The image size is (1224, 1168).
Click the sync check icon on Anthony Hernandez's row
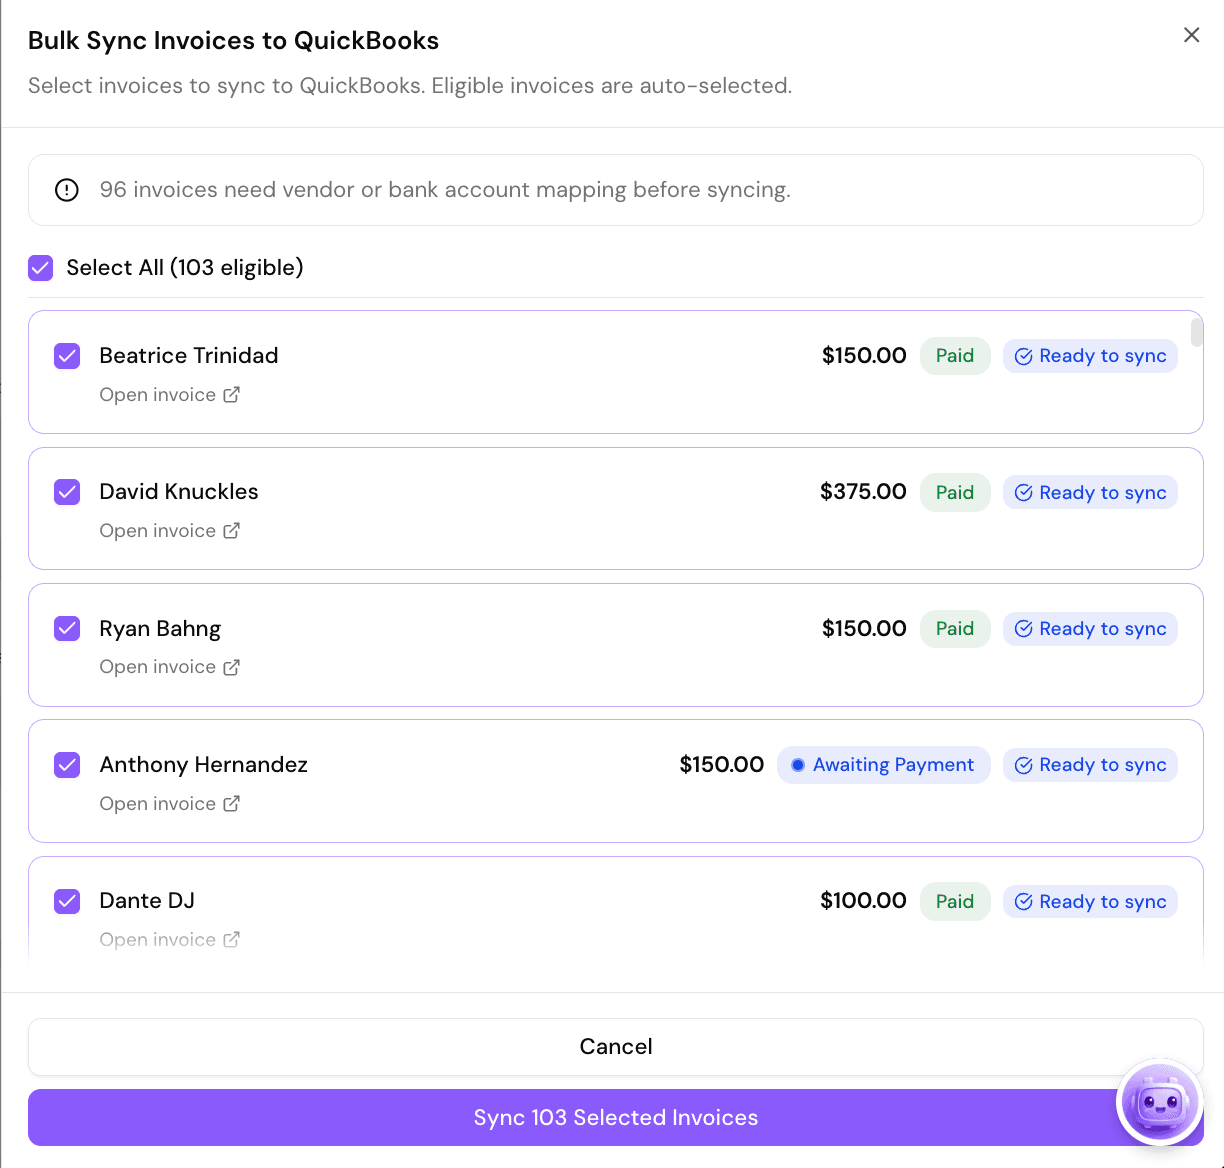tap(1024, 764)
